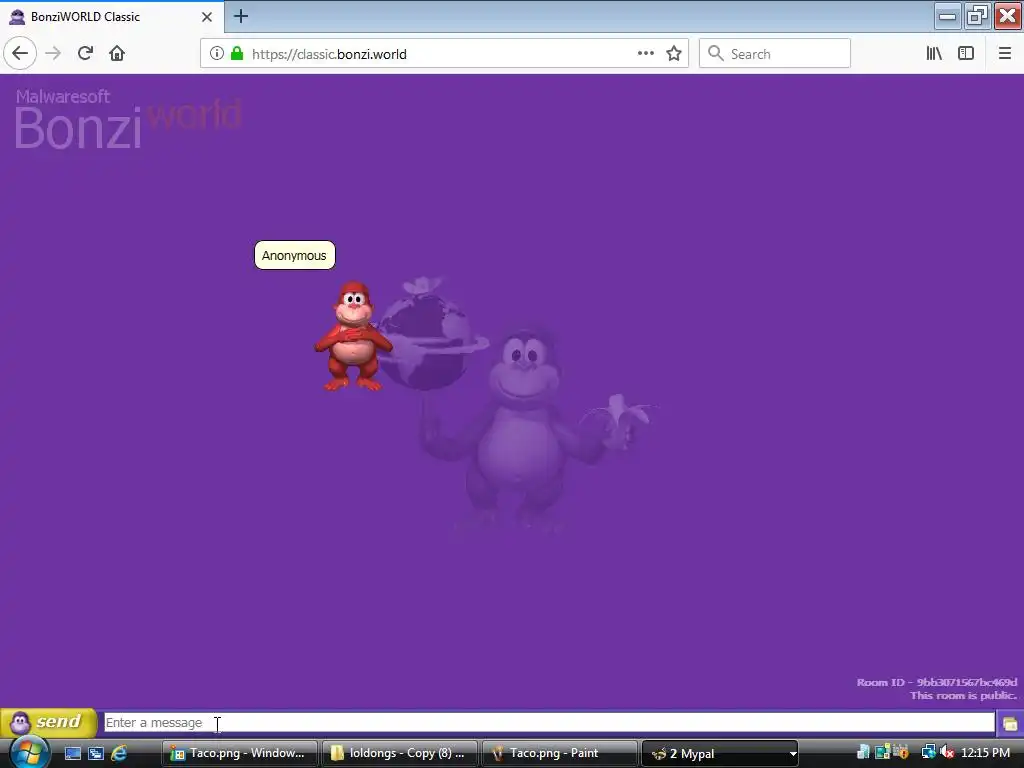Close the BonziWORLD Classic tab
This screenshot has width=1024, height=768.
click(x=207, y=17)
